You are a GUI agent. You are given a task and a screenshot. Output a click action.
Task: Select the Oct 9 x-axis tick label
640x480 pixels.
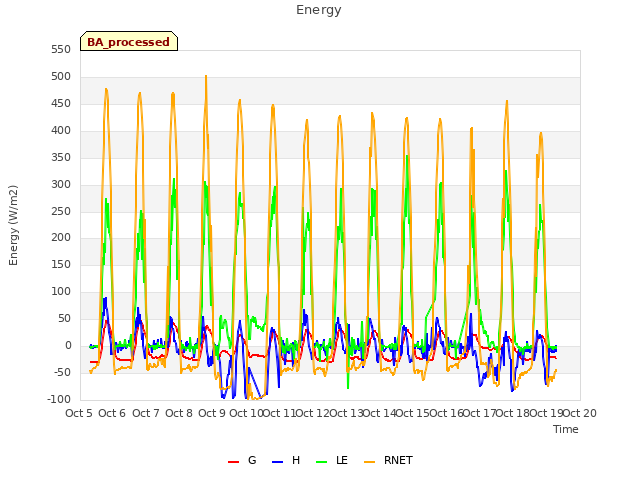[x=212, y=413]
